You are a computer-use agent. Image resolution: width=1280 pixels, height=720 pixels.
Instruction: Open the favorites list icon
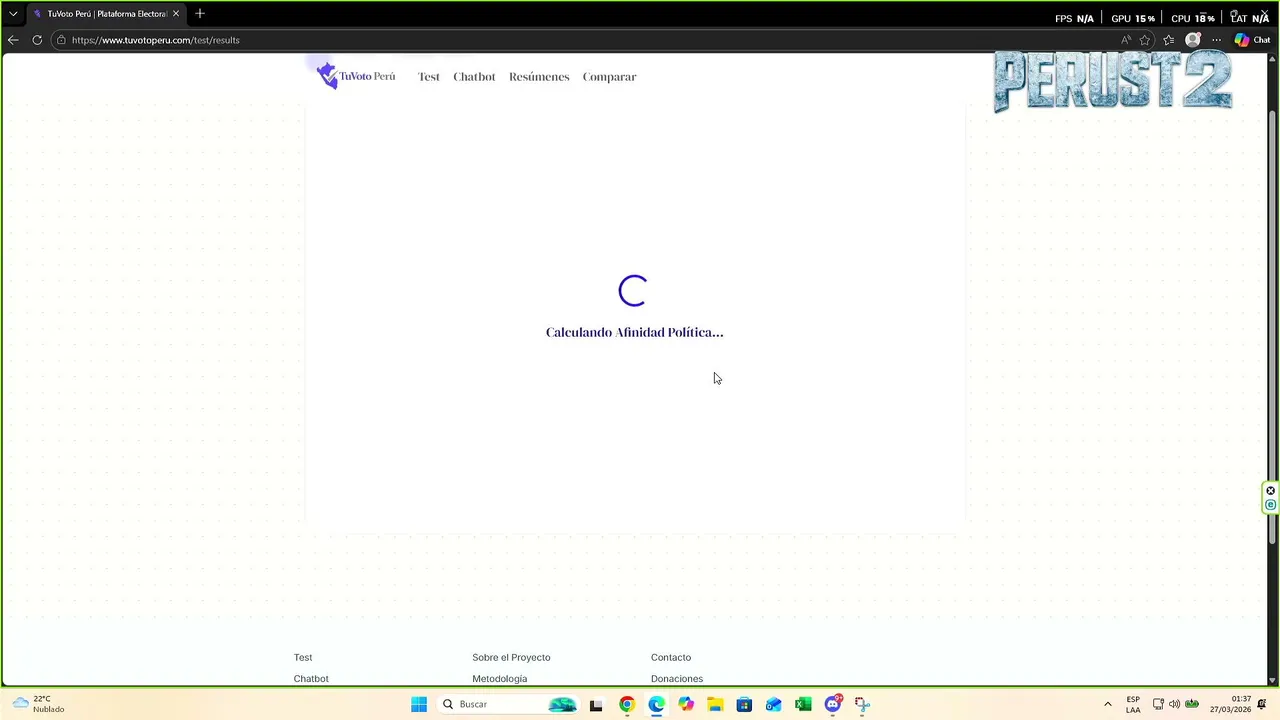(1168, 40)
